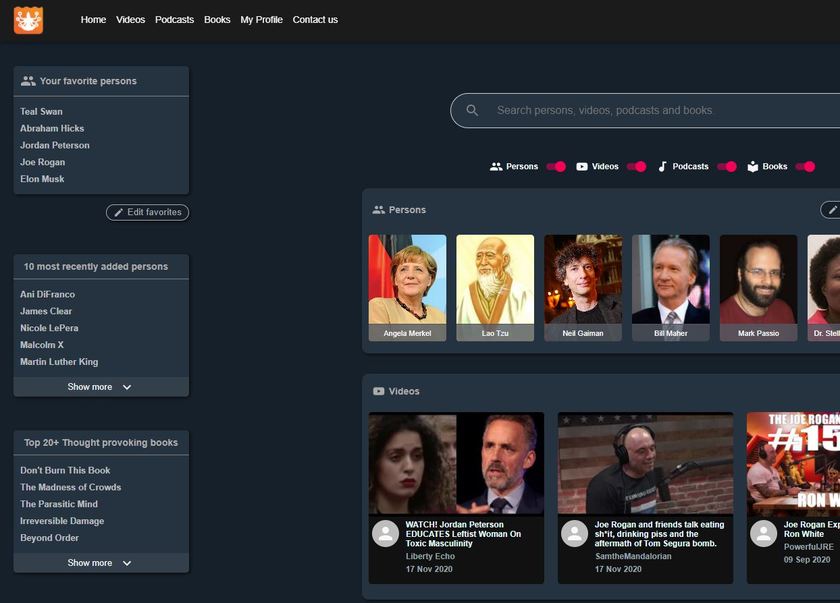Click the Liberty Echo channel avatar icon
The image size is (840, 603).
coord(385,533)
